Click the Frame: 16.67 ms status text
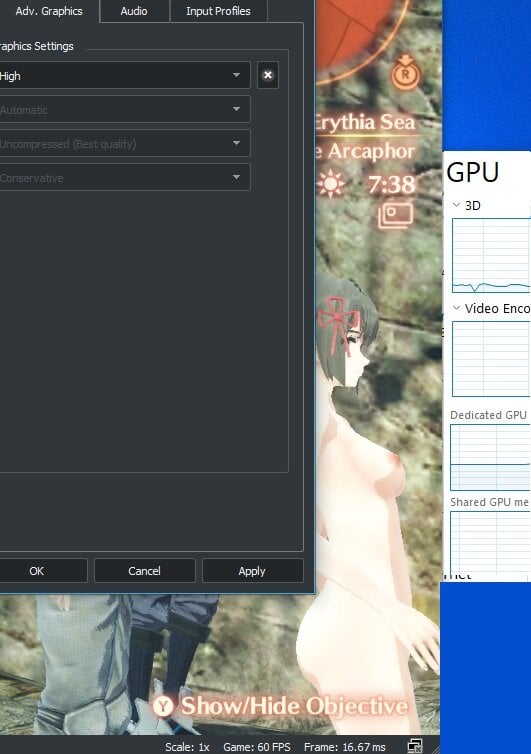Image resolution: width=531 pixels, height=754 pixels. point(344,747)
